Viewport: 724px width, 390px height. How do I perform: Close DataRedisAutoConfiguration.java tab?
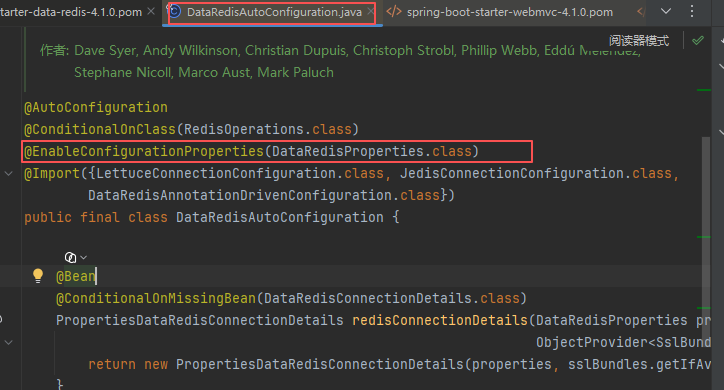[x=370, y=12]
